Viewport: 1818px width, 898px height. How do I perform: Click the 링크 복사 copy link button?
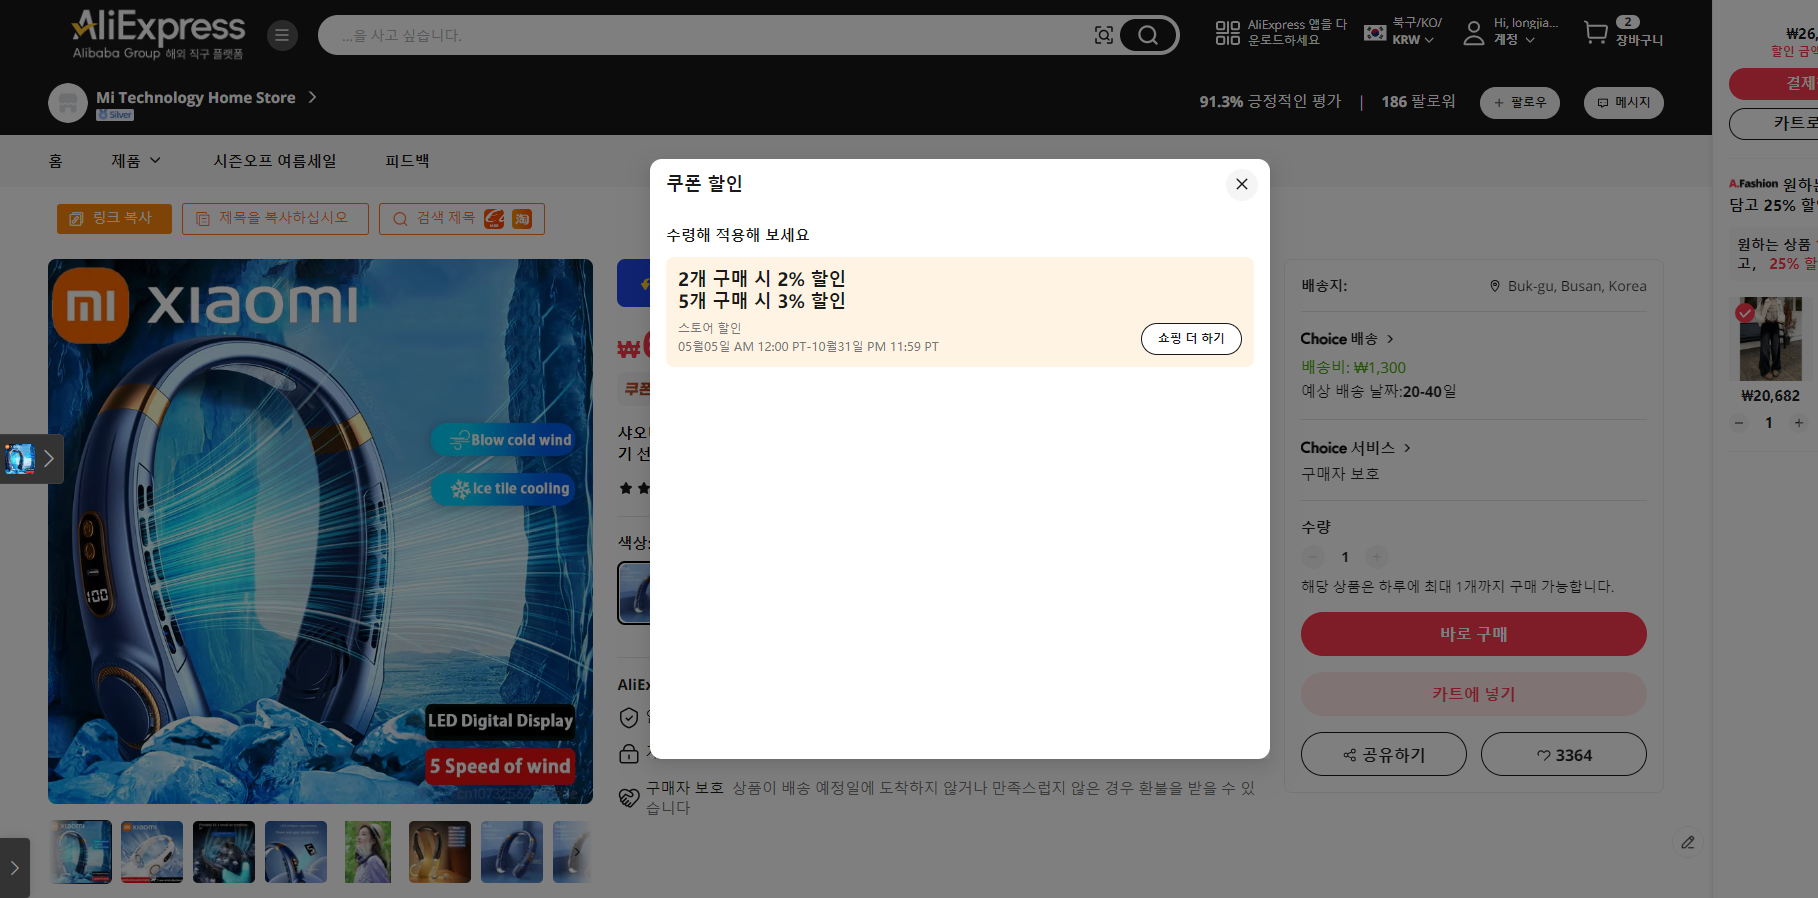click(114, 219)
